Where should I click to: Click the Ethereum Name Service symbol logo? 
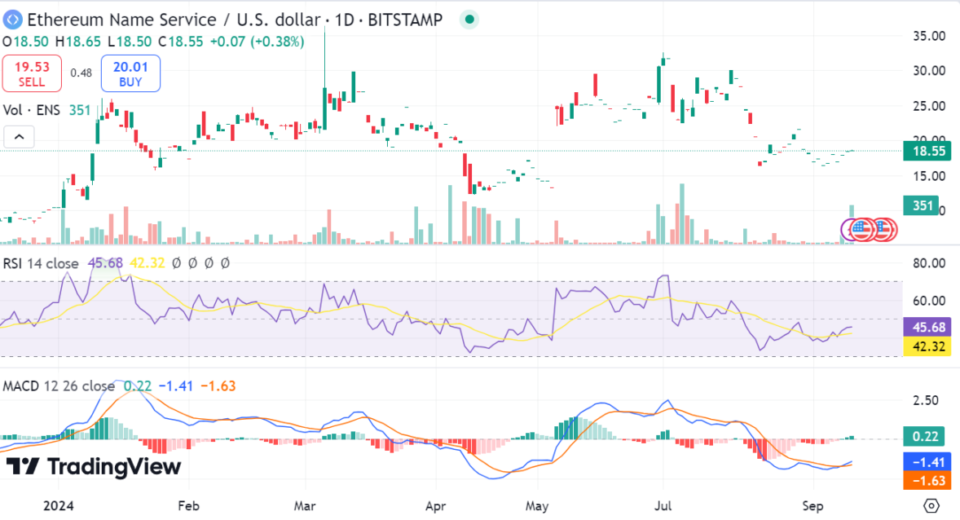coord(12,20)
